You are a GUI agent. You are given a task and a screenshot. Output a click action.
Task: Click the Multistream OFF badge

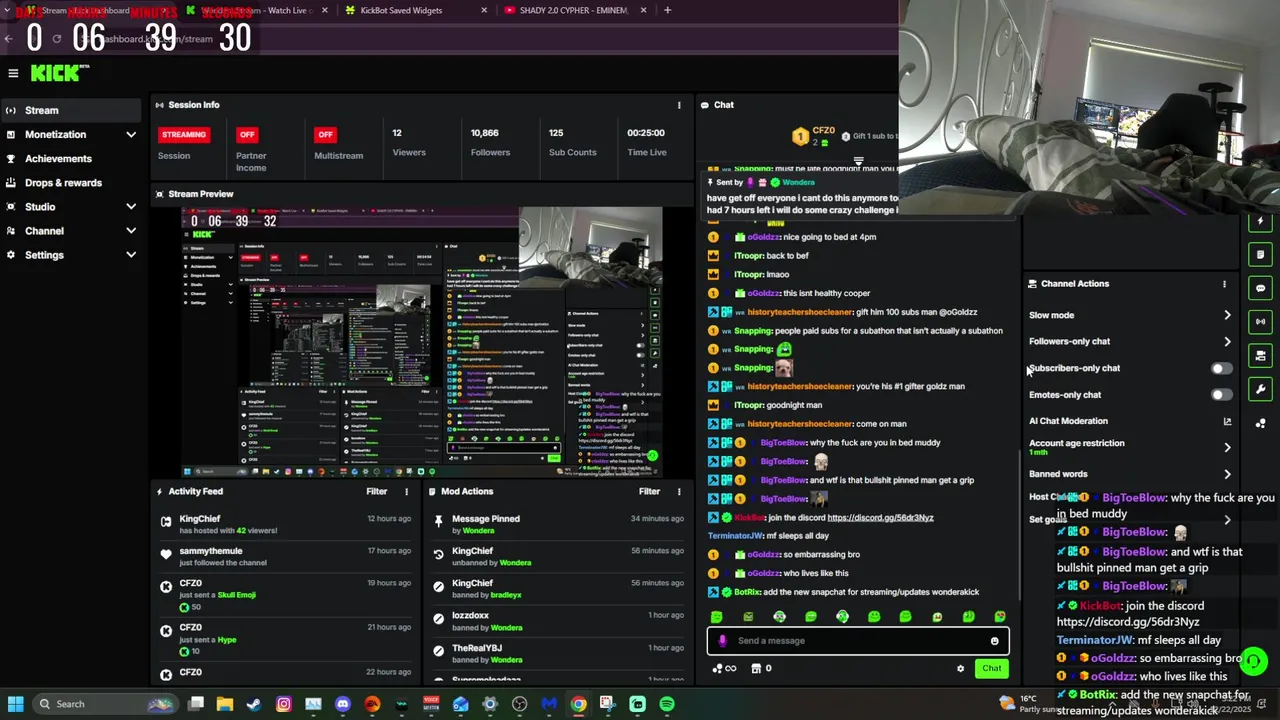[324, 134]
